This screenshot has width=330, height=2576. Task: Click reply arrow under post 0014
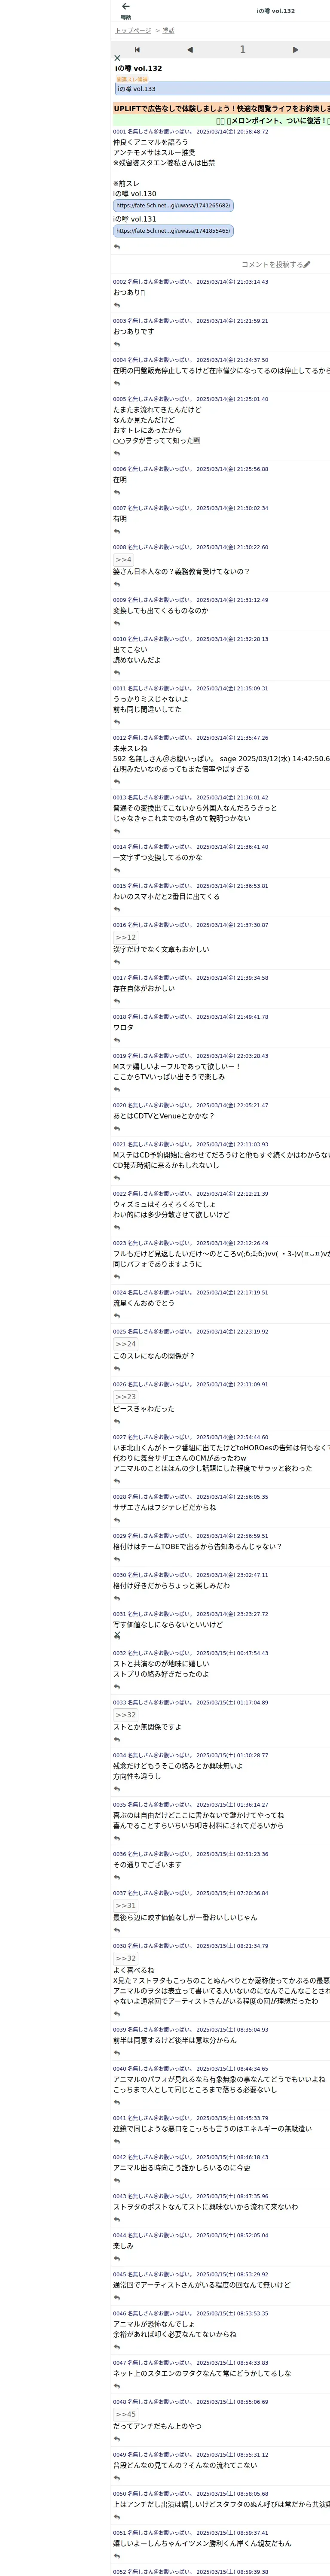click(x=117, y=870)
